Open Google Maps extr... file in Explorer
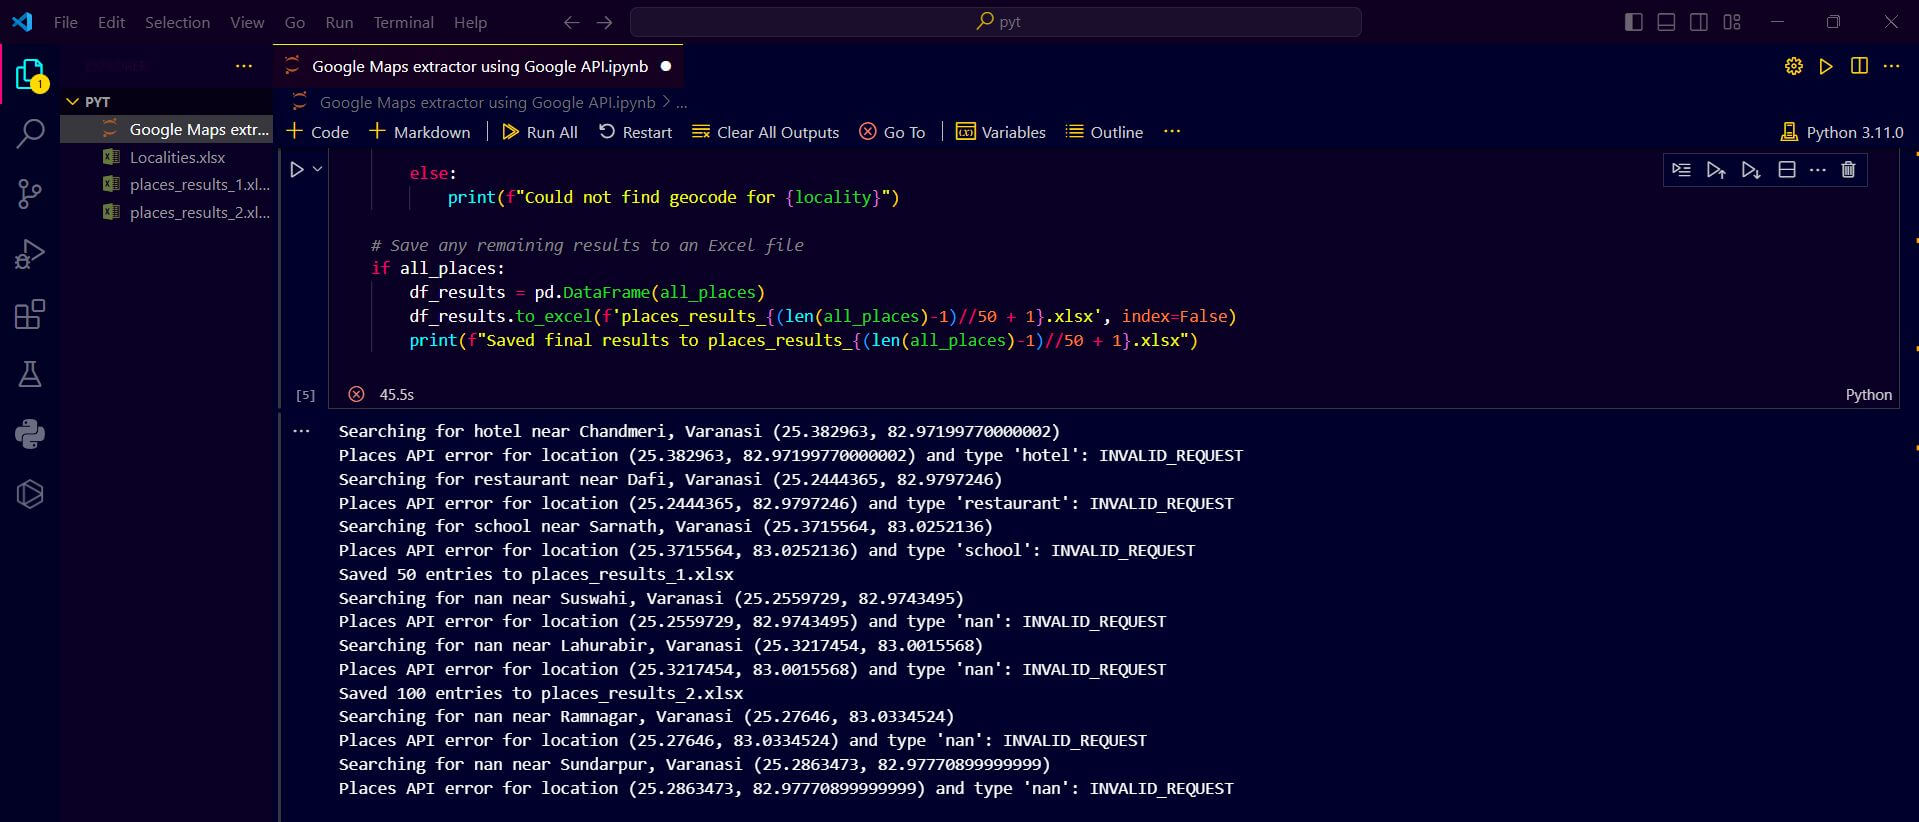 coord(167,129)
